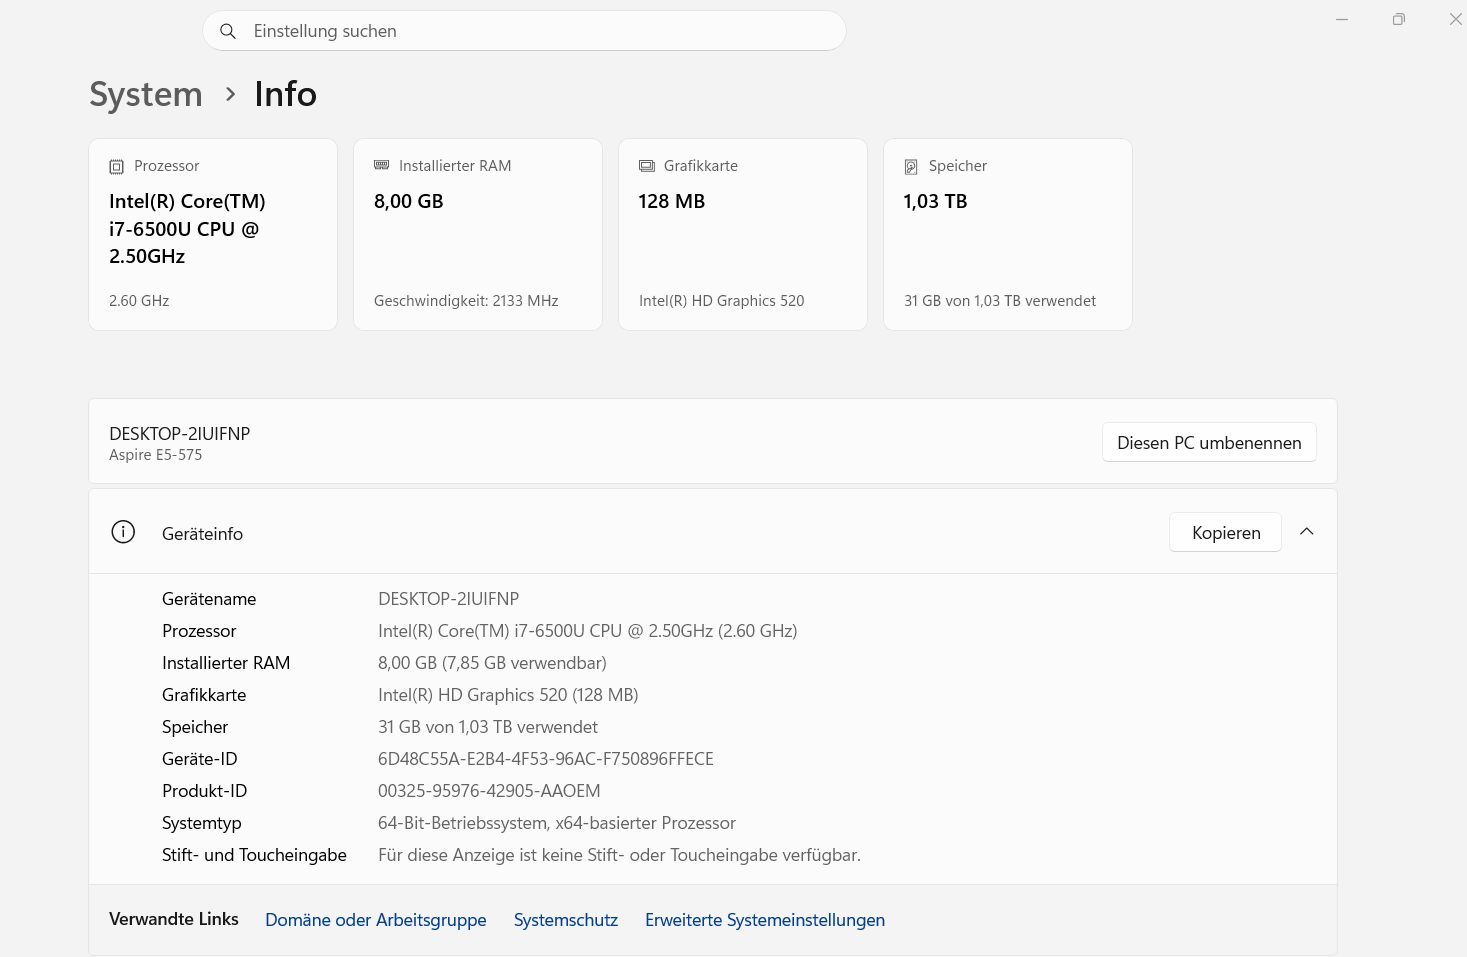The image size is (1467, 957).
Task: Click the 2.60 GHz text in Prozessor card
Action: coord(139,301)
